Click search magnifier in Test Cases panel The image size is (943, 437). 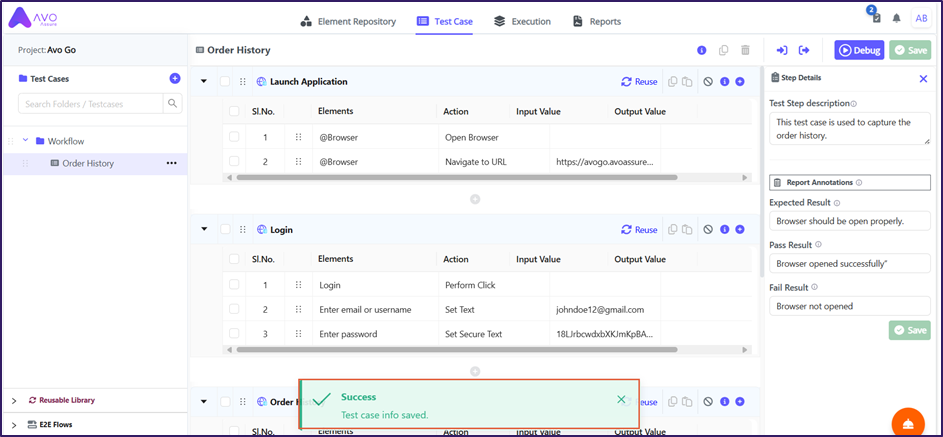pos(173,103)
